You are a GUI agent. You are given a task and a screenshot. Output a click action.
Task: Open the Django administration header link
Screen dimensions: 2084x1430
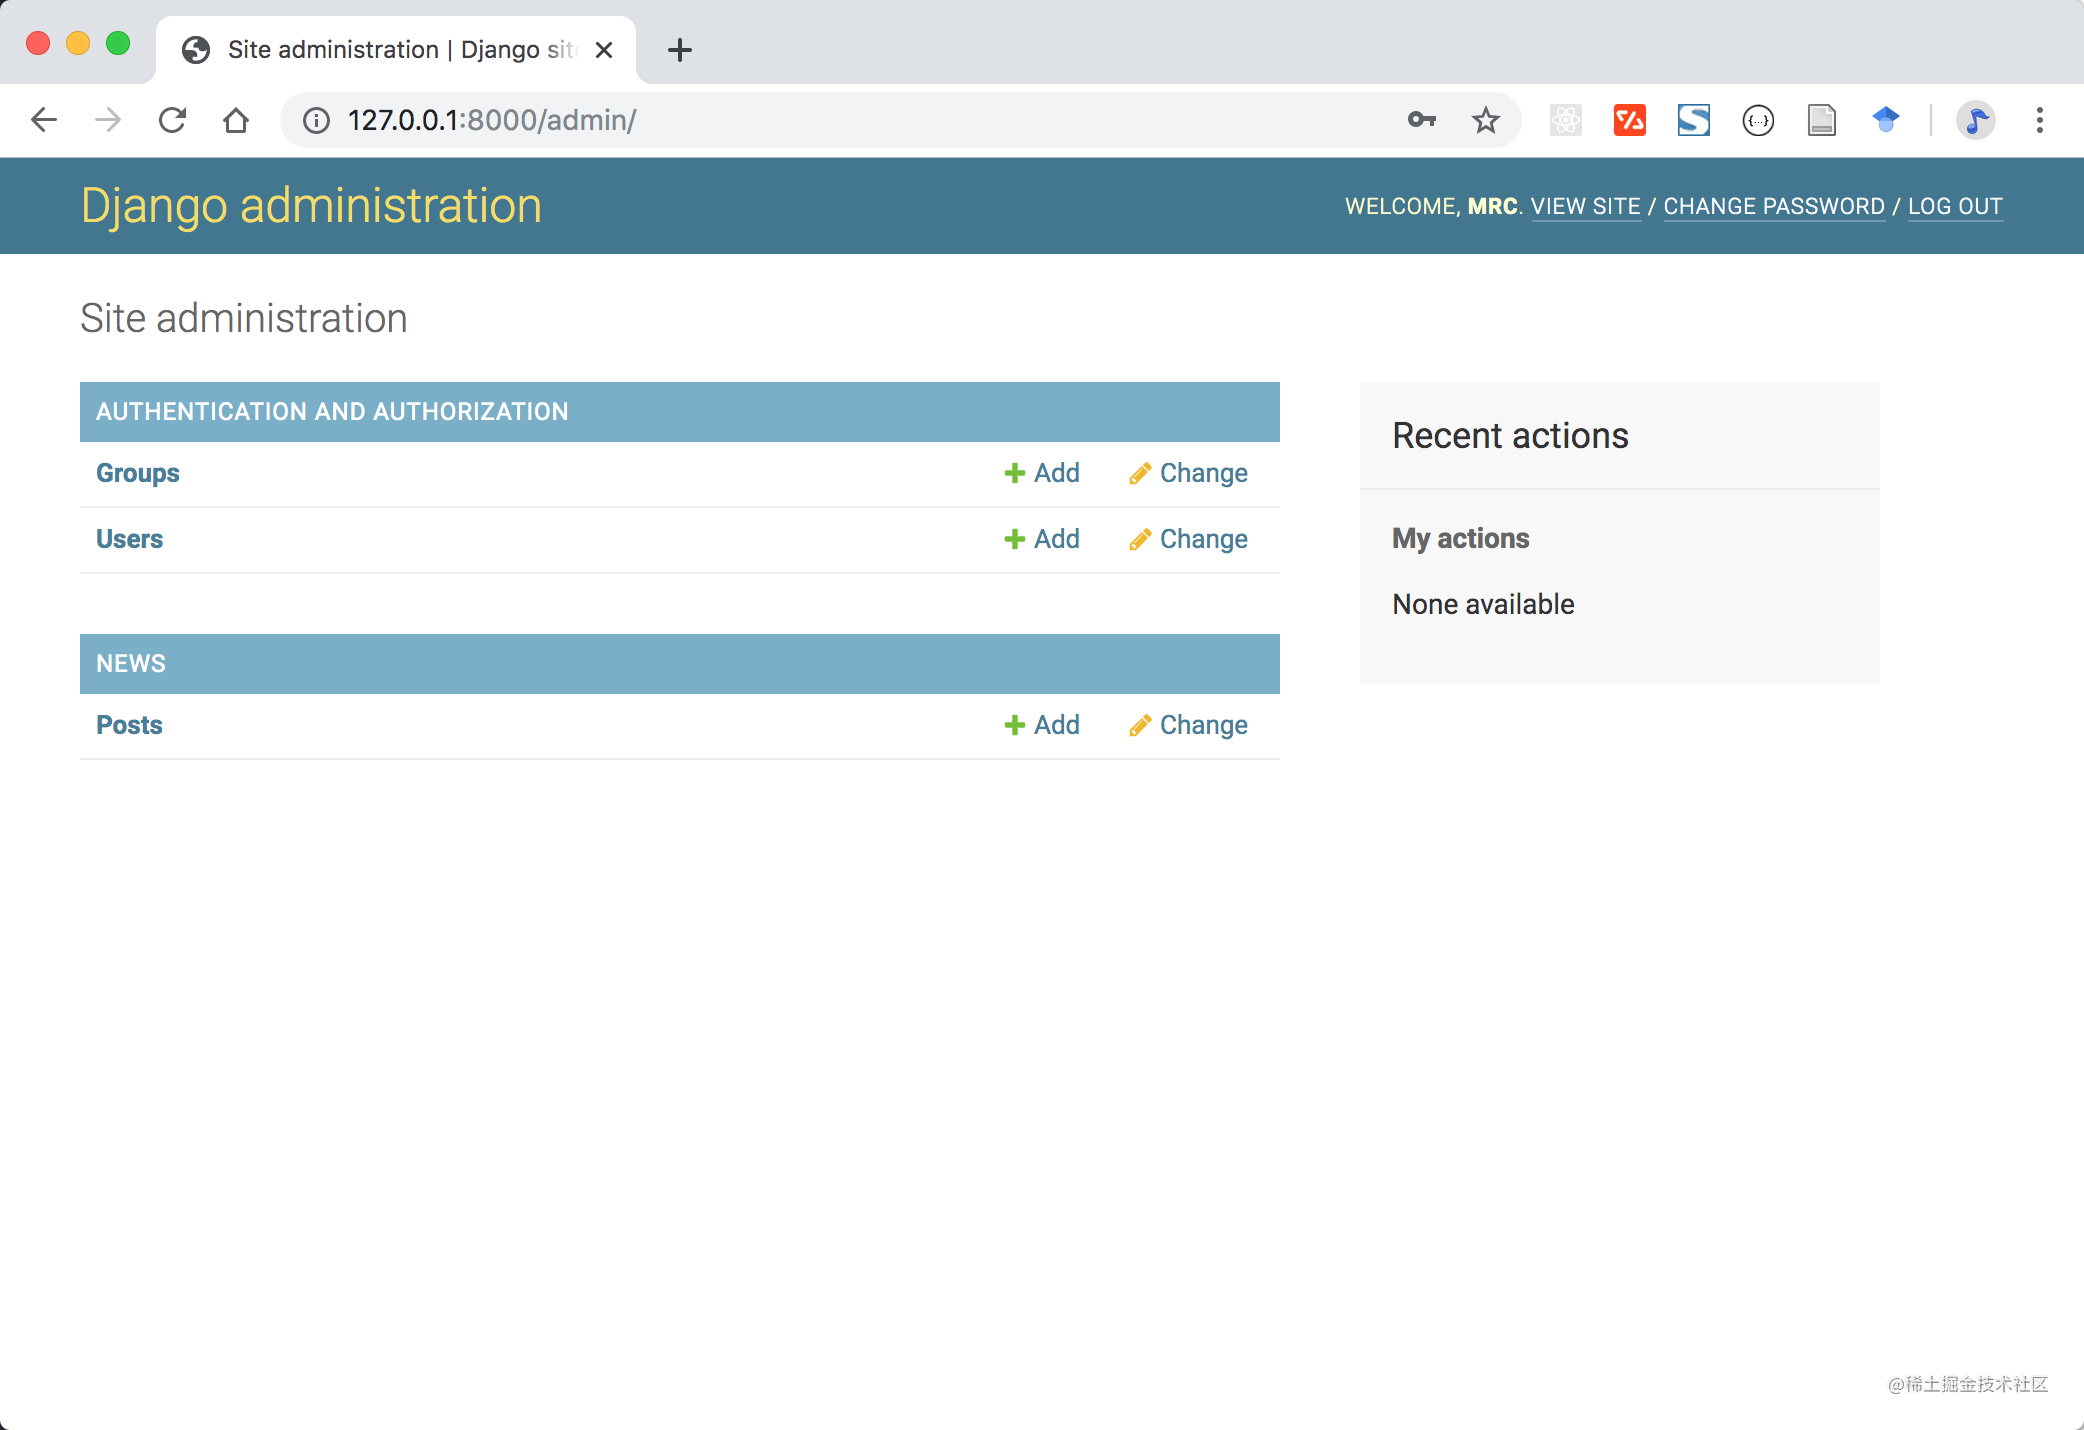point(311,206)
